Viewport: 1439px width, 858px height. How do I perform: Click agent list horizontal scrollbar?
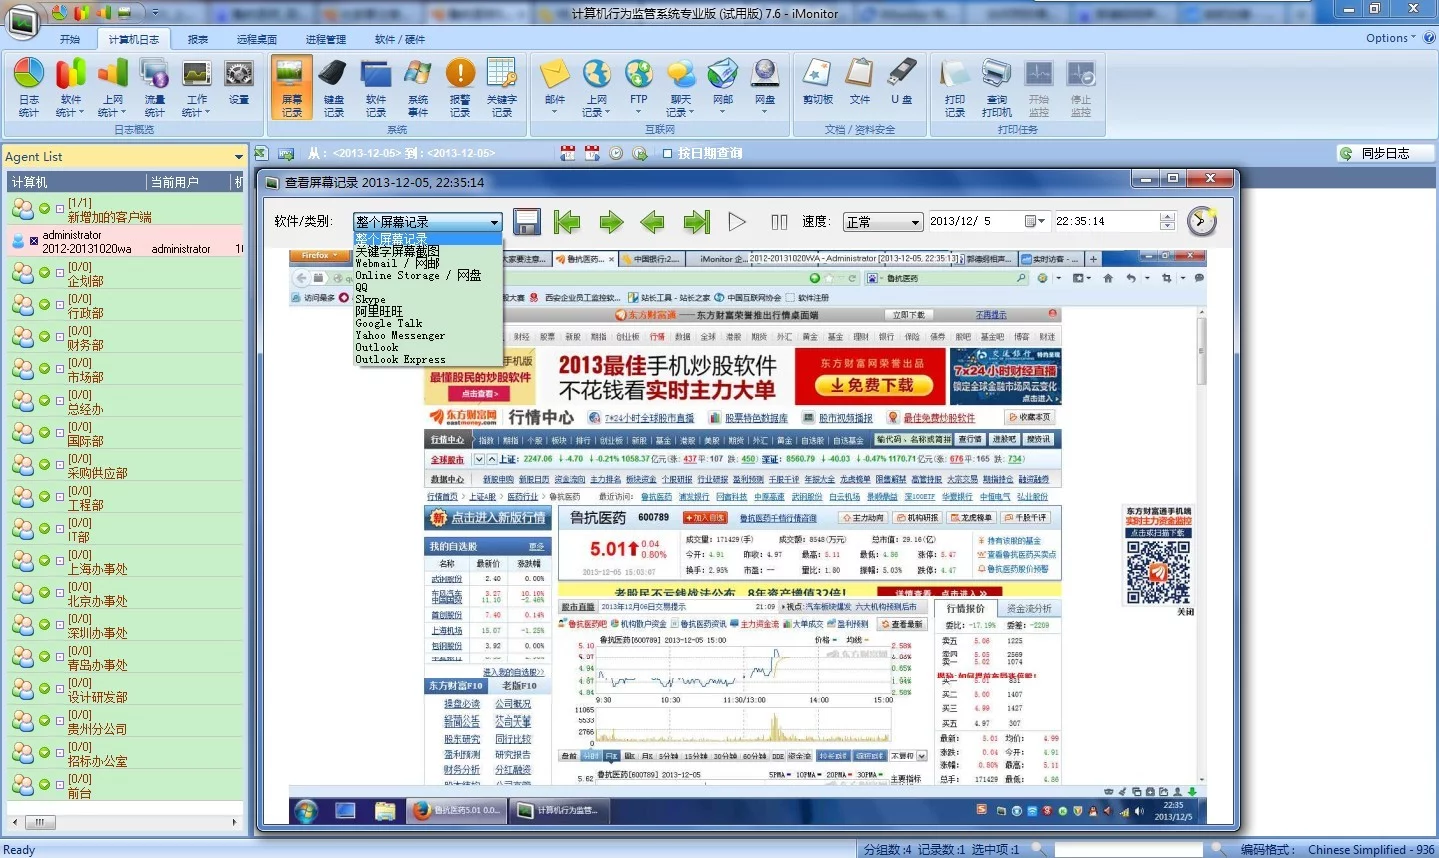pos(125,822)
